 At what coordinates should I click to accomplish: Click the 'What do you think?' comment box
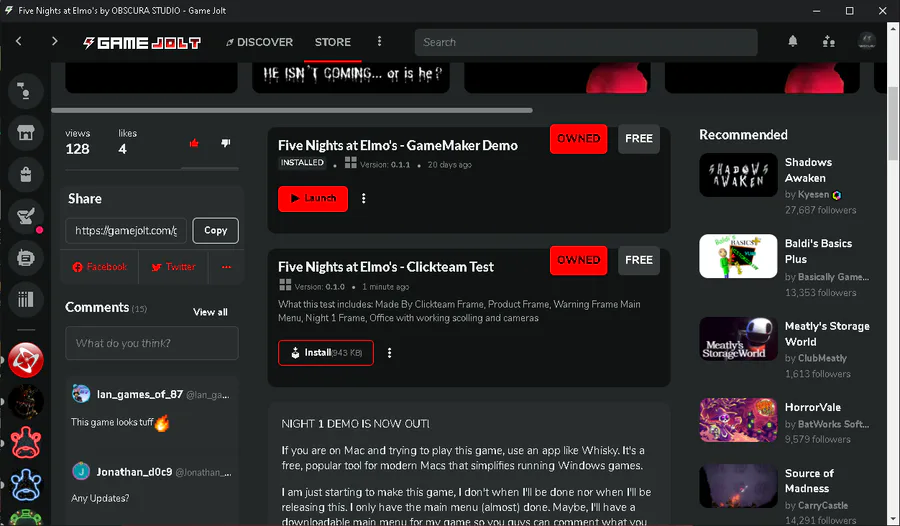[x=152, y=343]
